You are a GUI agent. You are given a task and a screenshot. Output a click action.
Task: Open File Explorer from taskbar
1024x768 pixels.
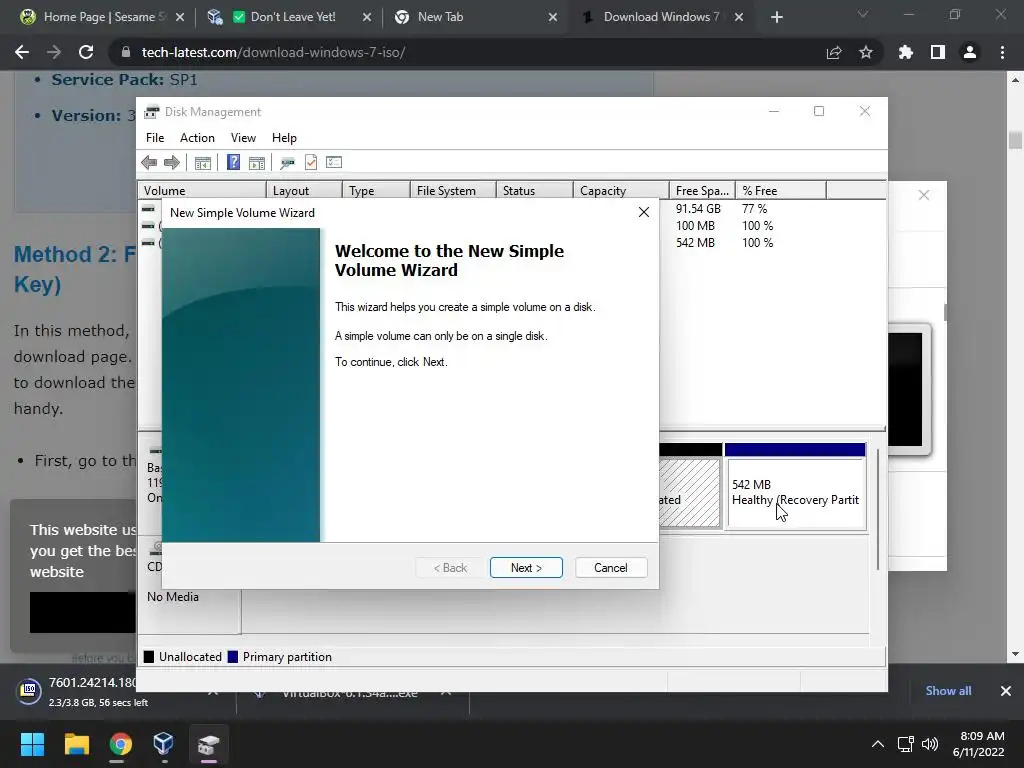pyautogui.click(x=76, y=744)
